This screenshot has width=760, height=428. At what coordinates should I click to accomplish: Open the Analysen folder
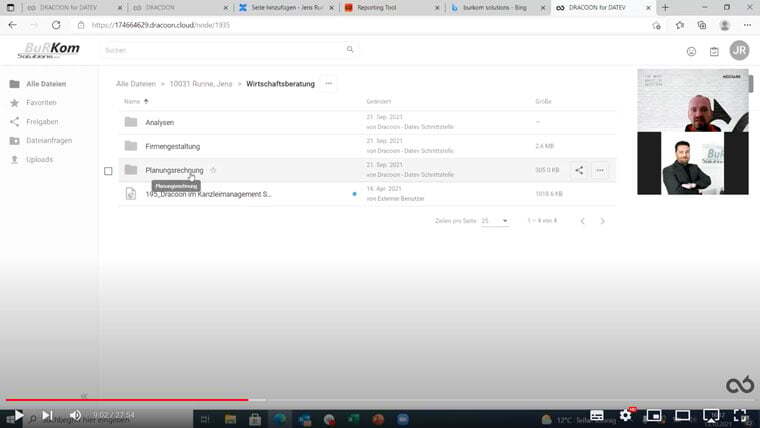(x=159, y=123)
